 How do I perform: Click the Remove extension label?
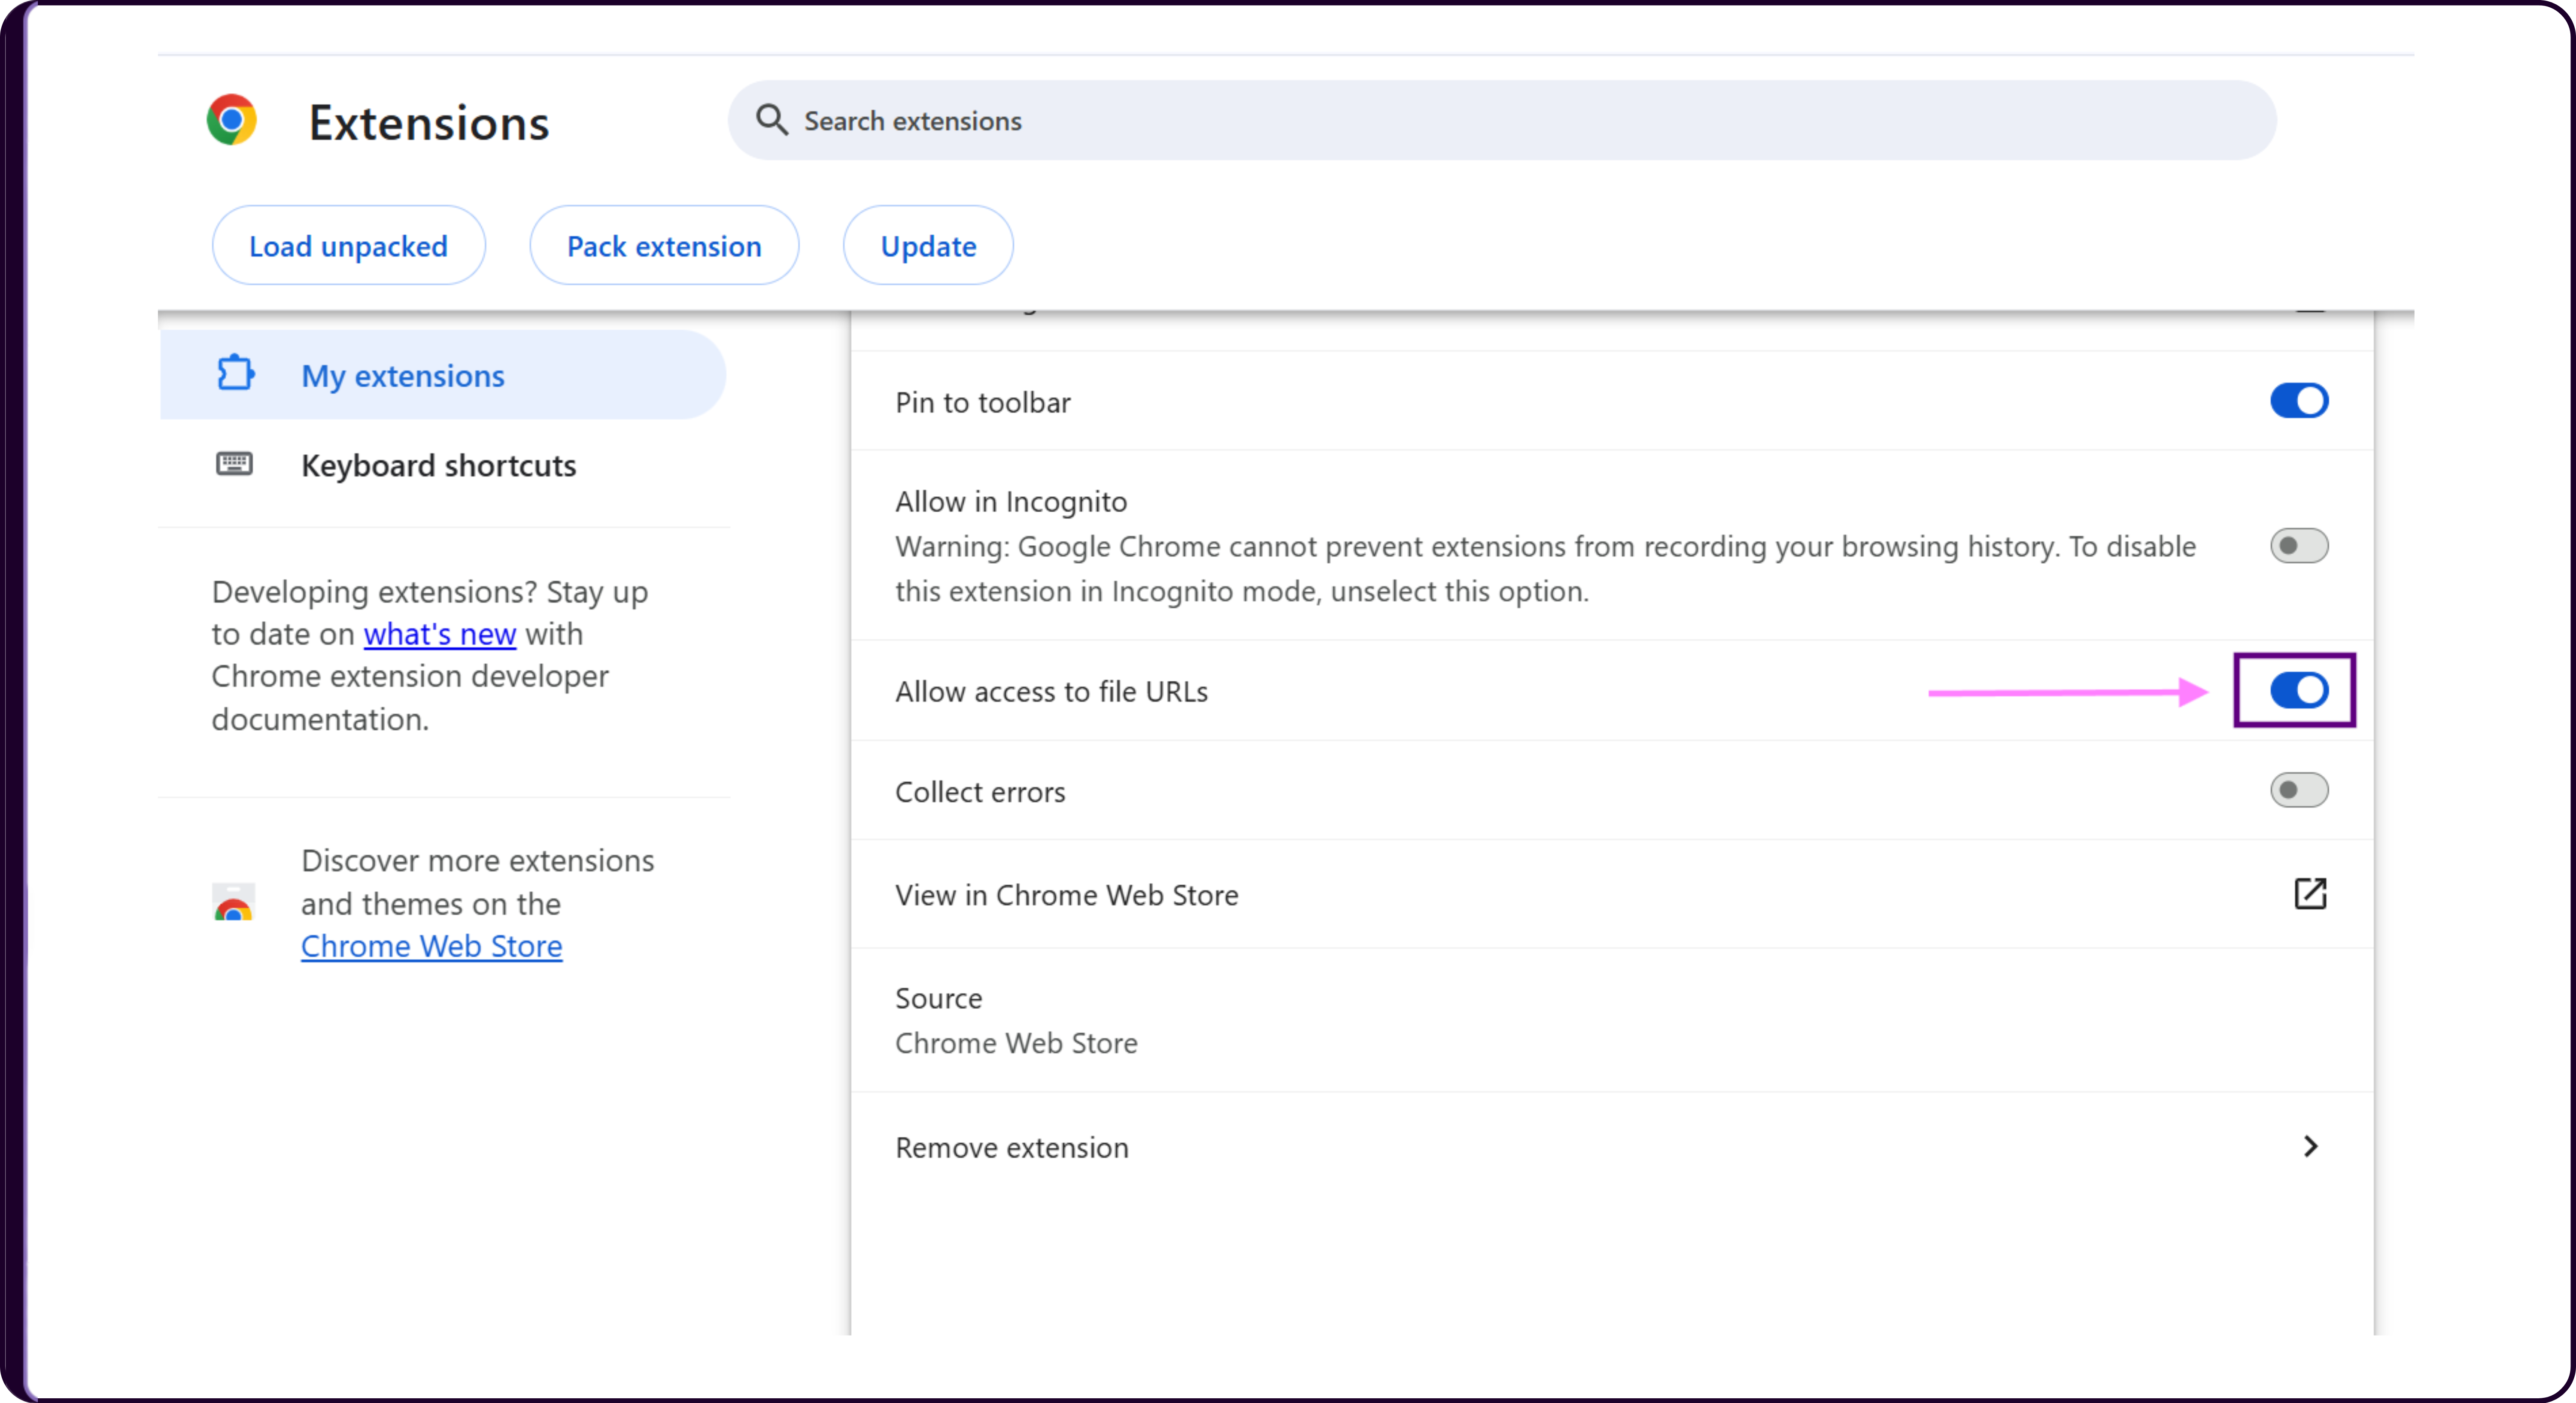1012,1147
